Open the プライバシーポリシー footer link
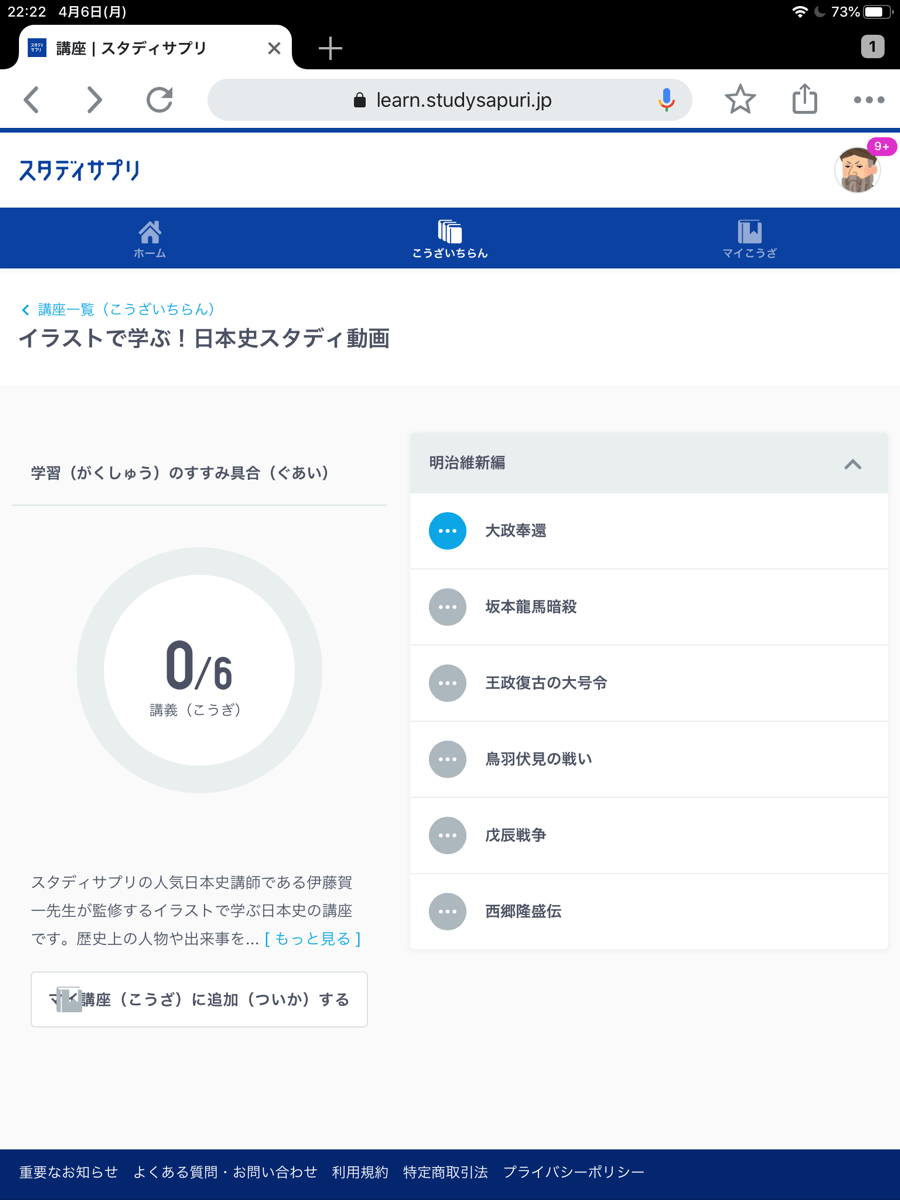900x1200 pixels. click(573, 1172)
